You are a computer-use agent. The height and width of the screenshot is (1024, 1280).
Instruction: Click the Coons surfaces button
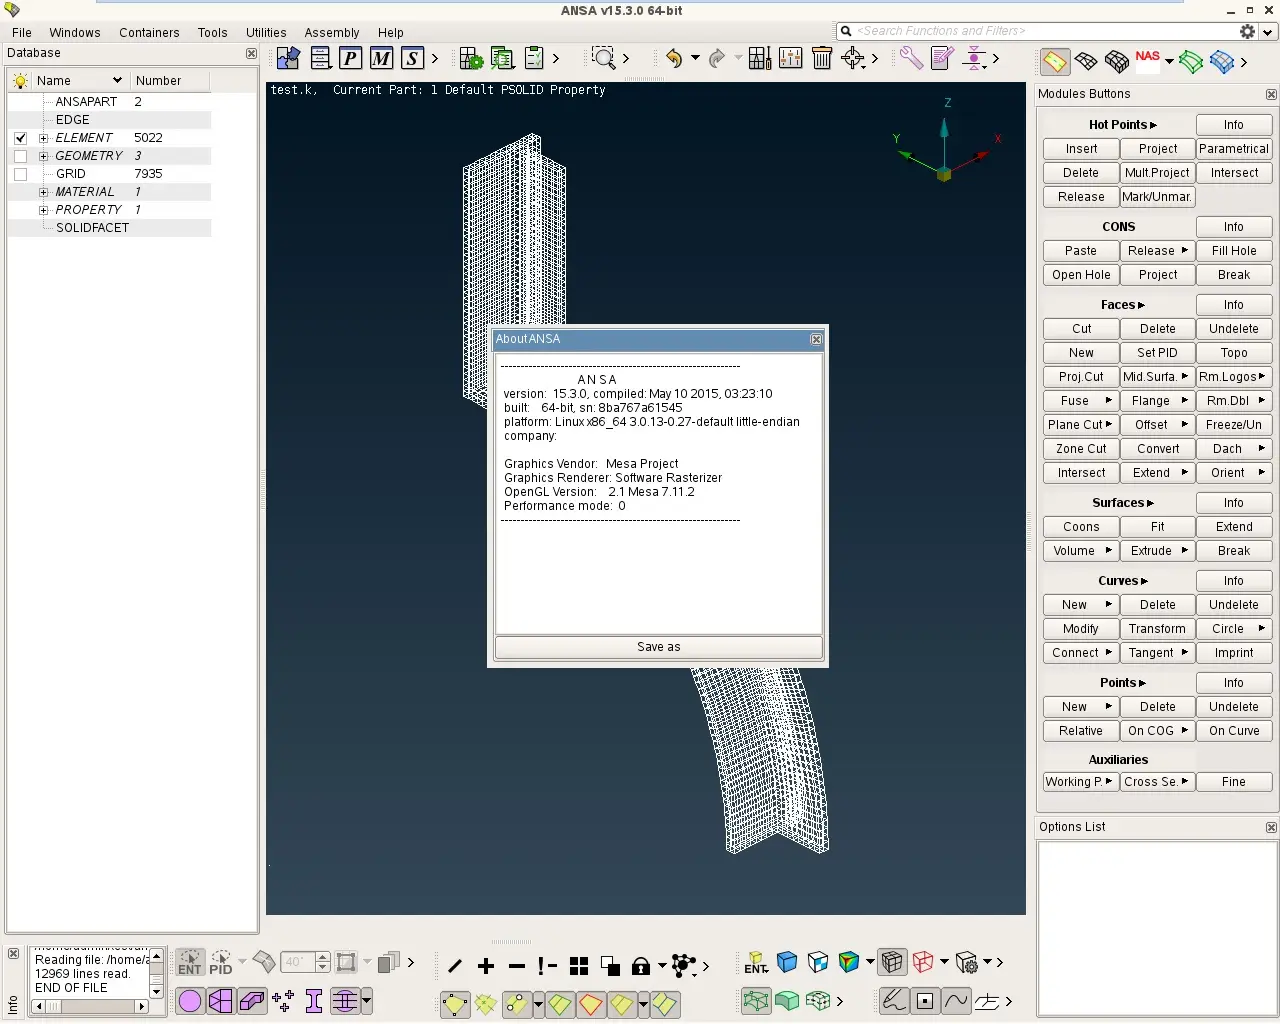point(1081,527)
